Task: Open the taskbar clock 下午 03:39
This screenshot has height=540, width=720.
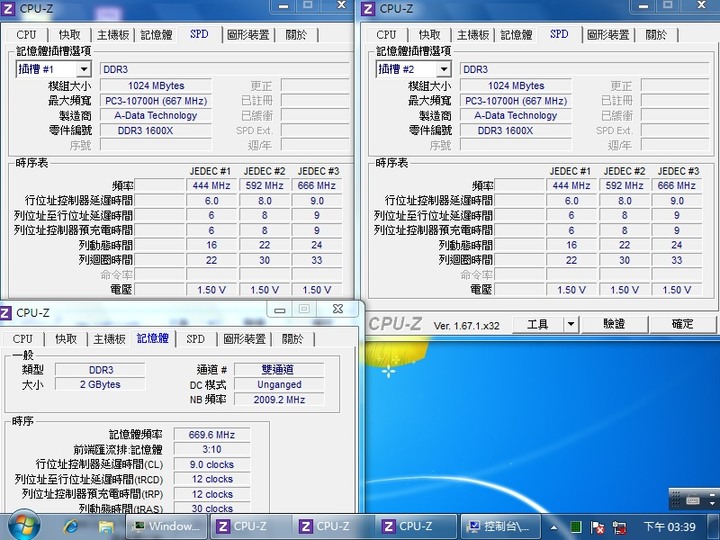Action: coord(669,527)
